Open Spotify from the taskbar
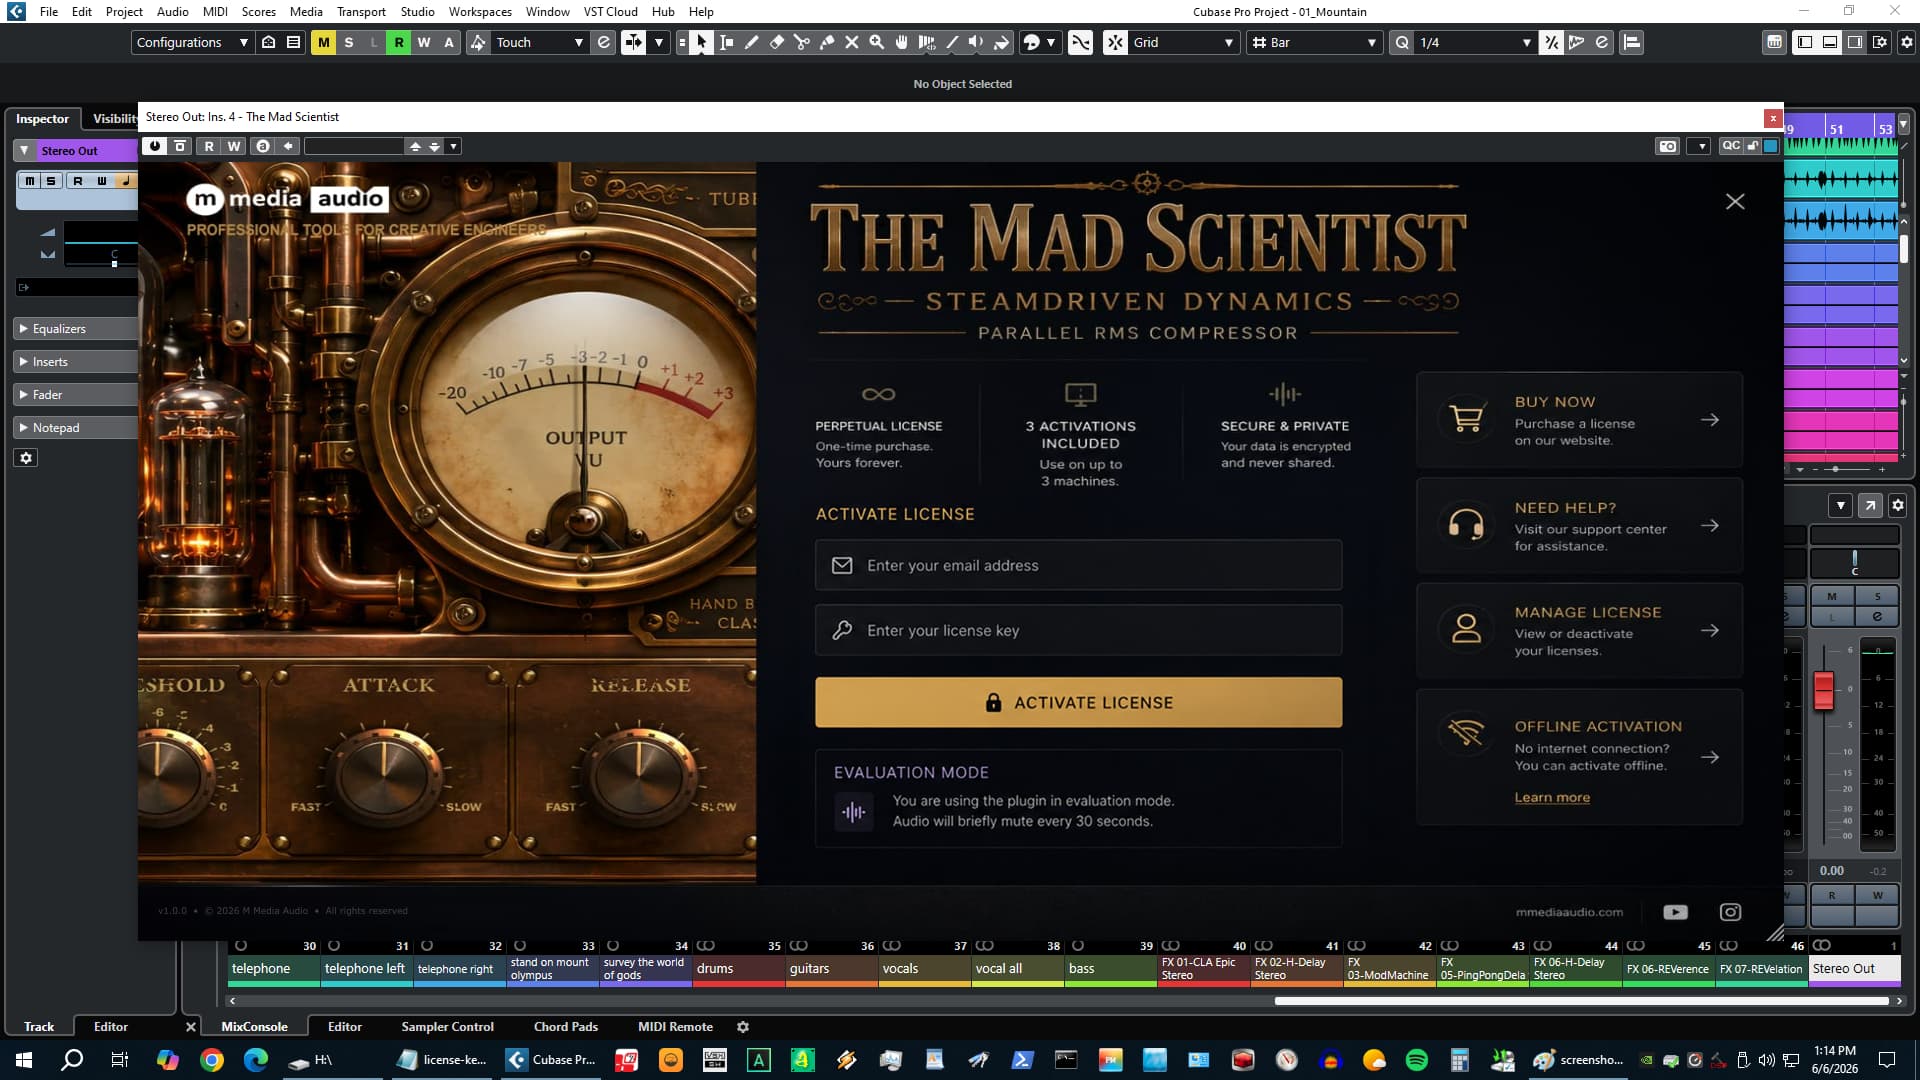 click(x=1417, y=1060)
